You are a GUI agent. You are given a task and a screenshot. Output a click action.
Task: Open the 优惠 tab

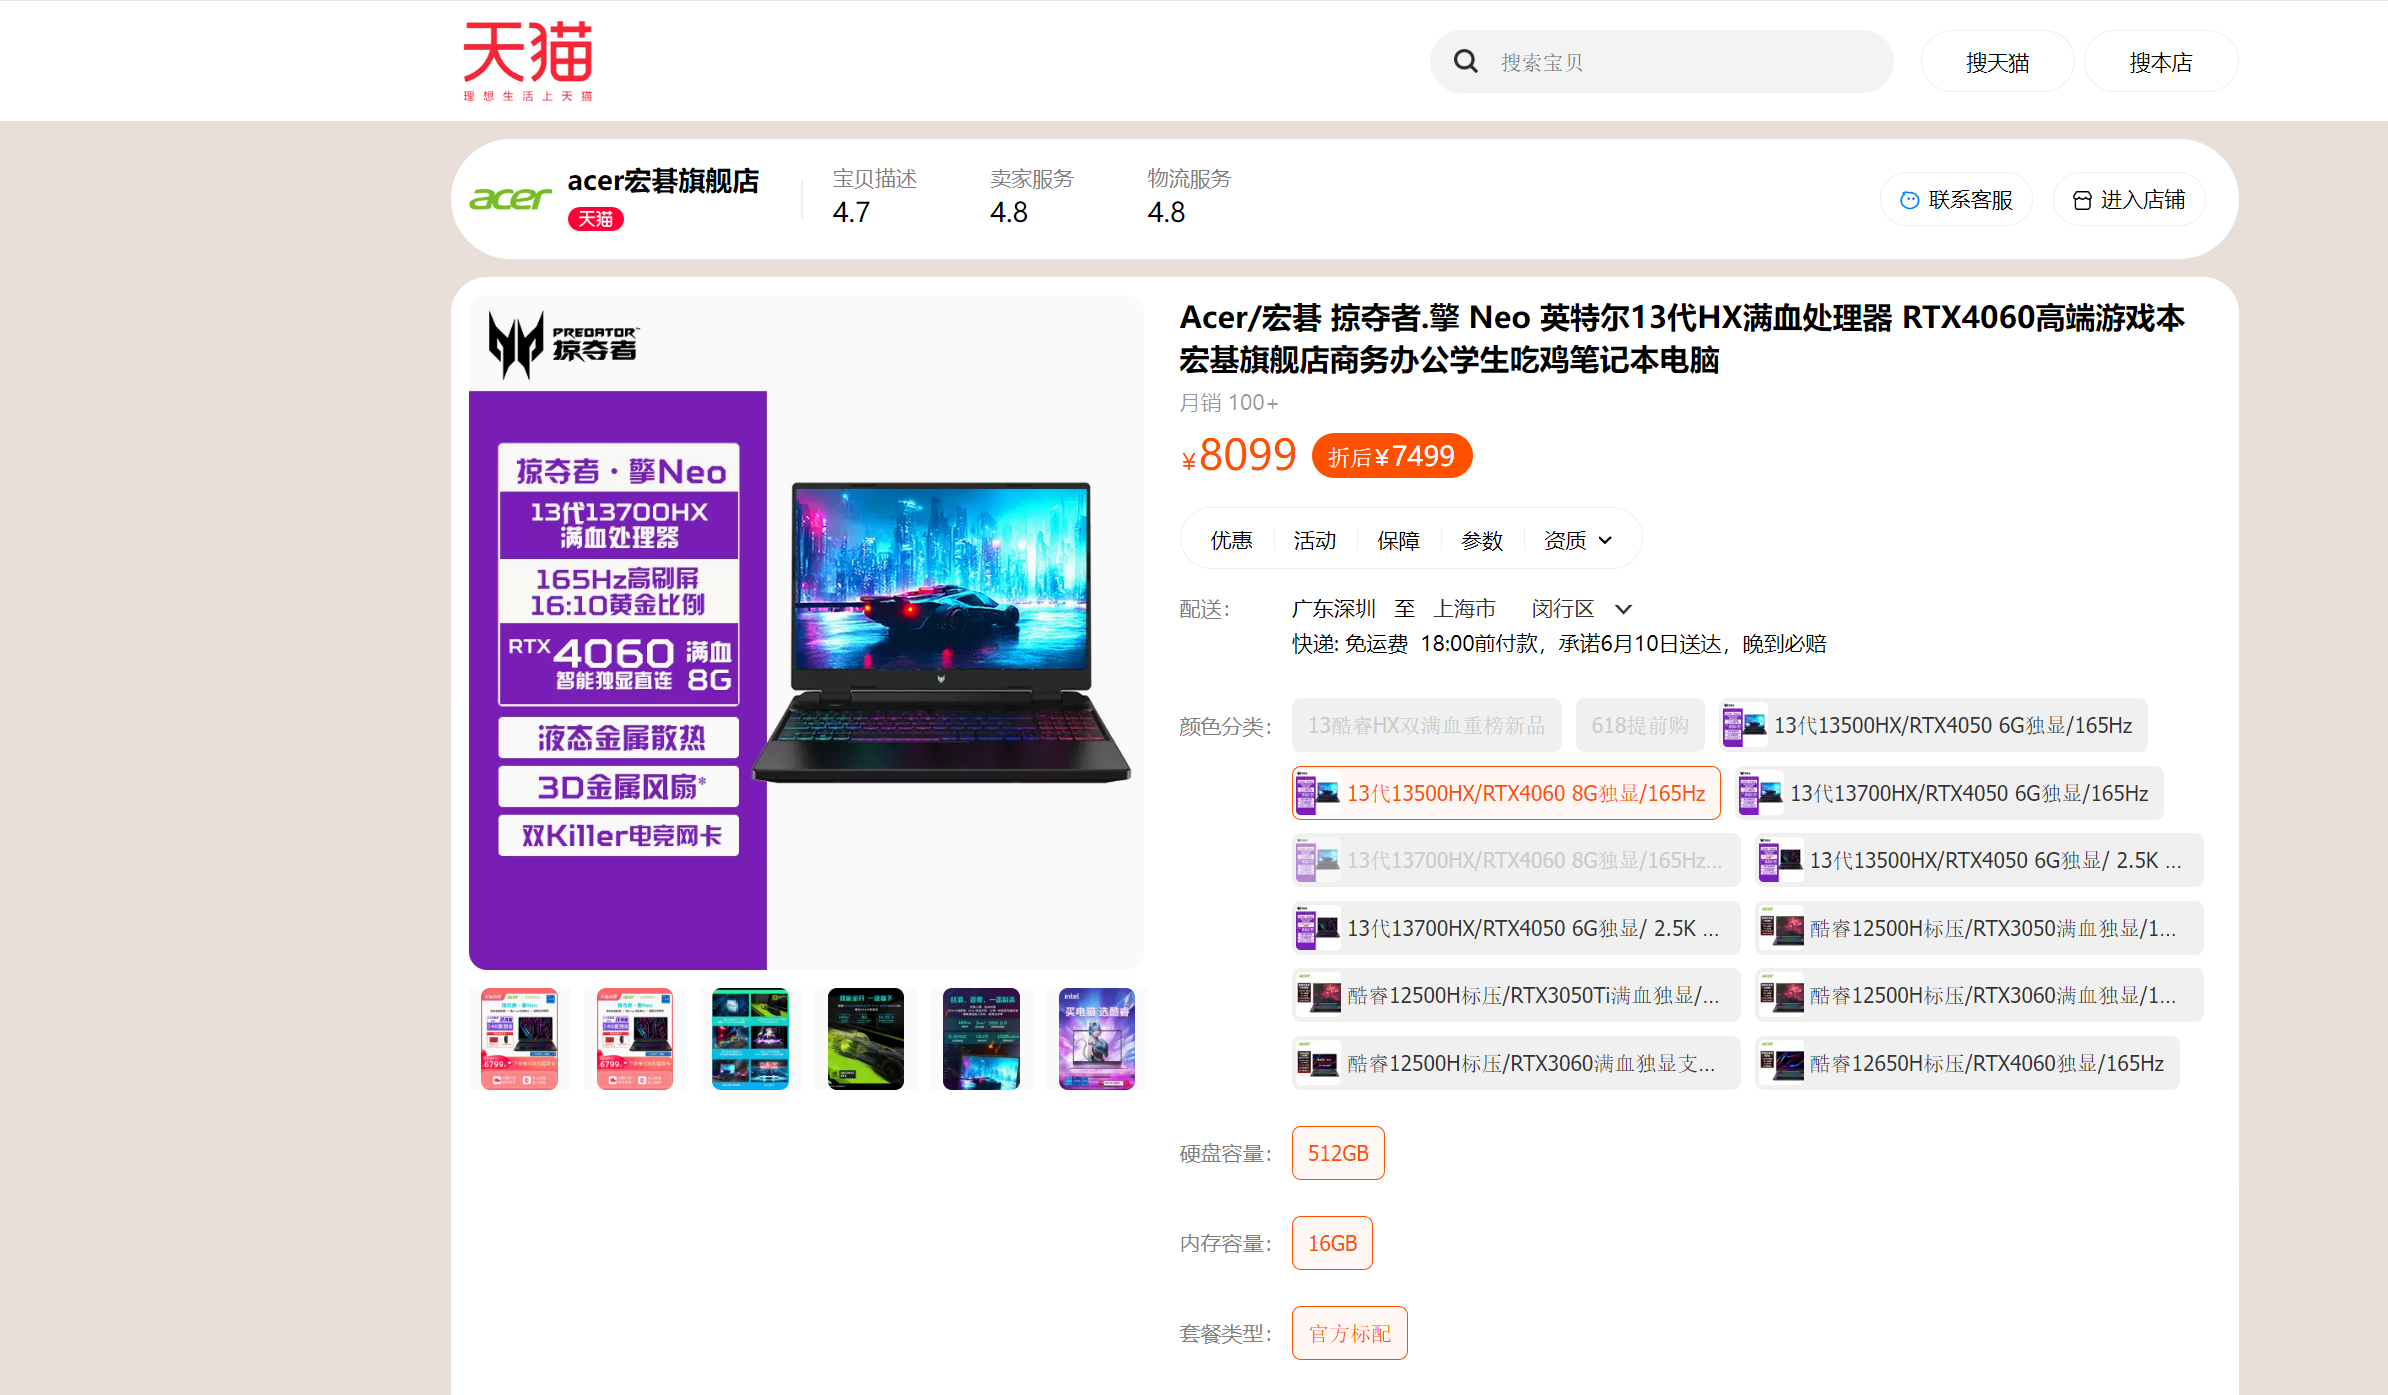[1231, 540]
